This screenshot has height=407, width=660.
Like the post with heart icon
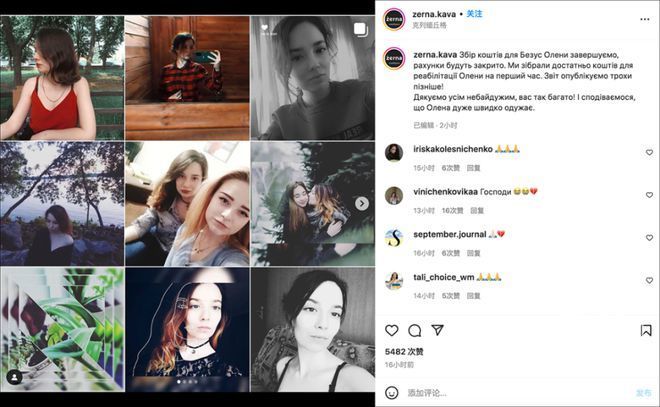pyautogui.click(x=391, y=330)
